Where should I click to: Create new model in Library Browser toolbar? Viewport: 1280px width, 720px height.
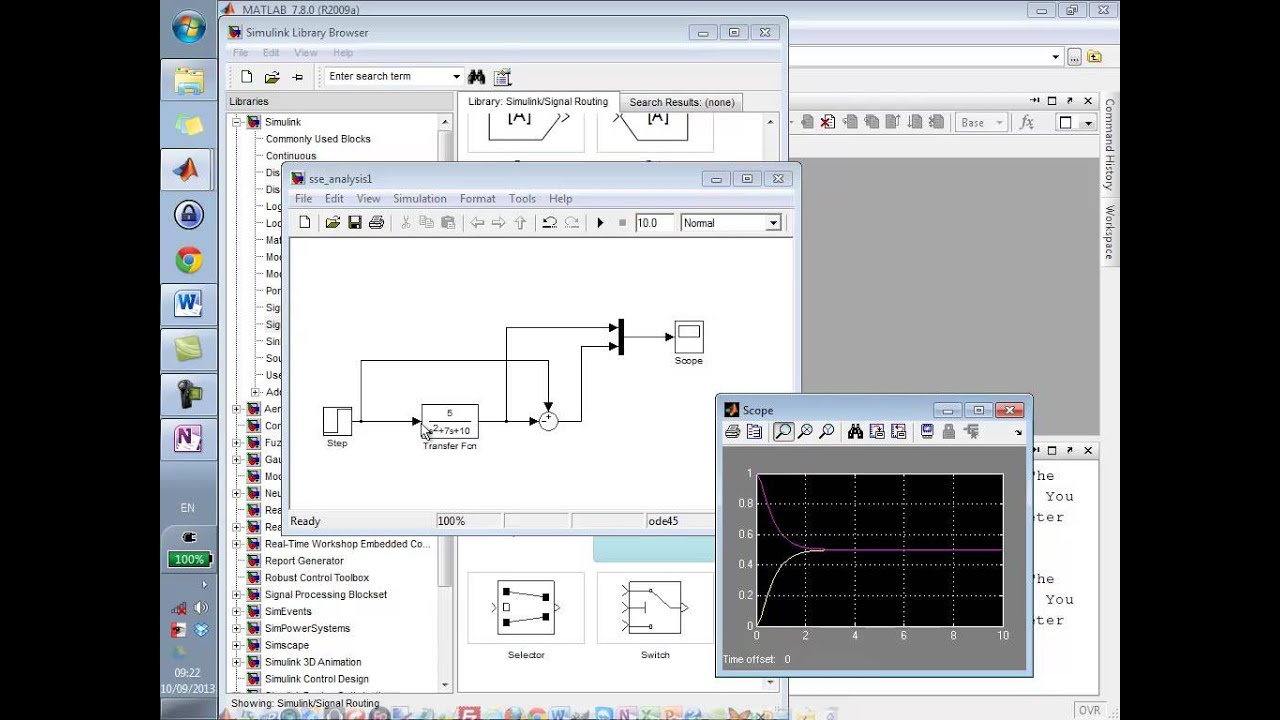(x=246, y=76)
